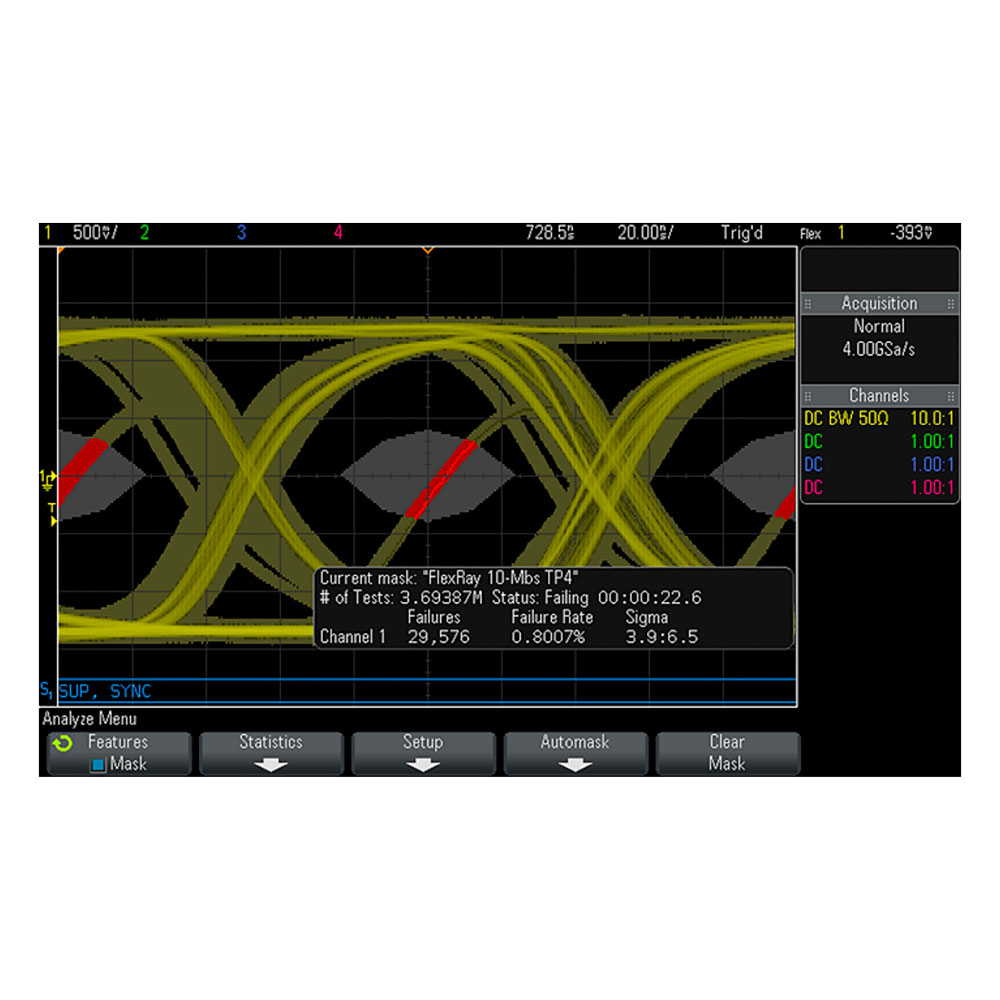The image size is (1000, 1000).
Task: Select channel 1 indicator at top
Action: [x=48, y=232]
